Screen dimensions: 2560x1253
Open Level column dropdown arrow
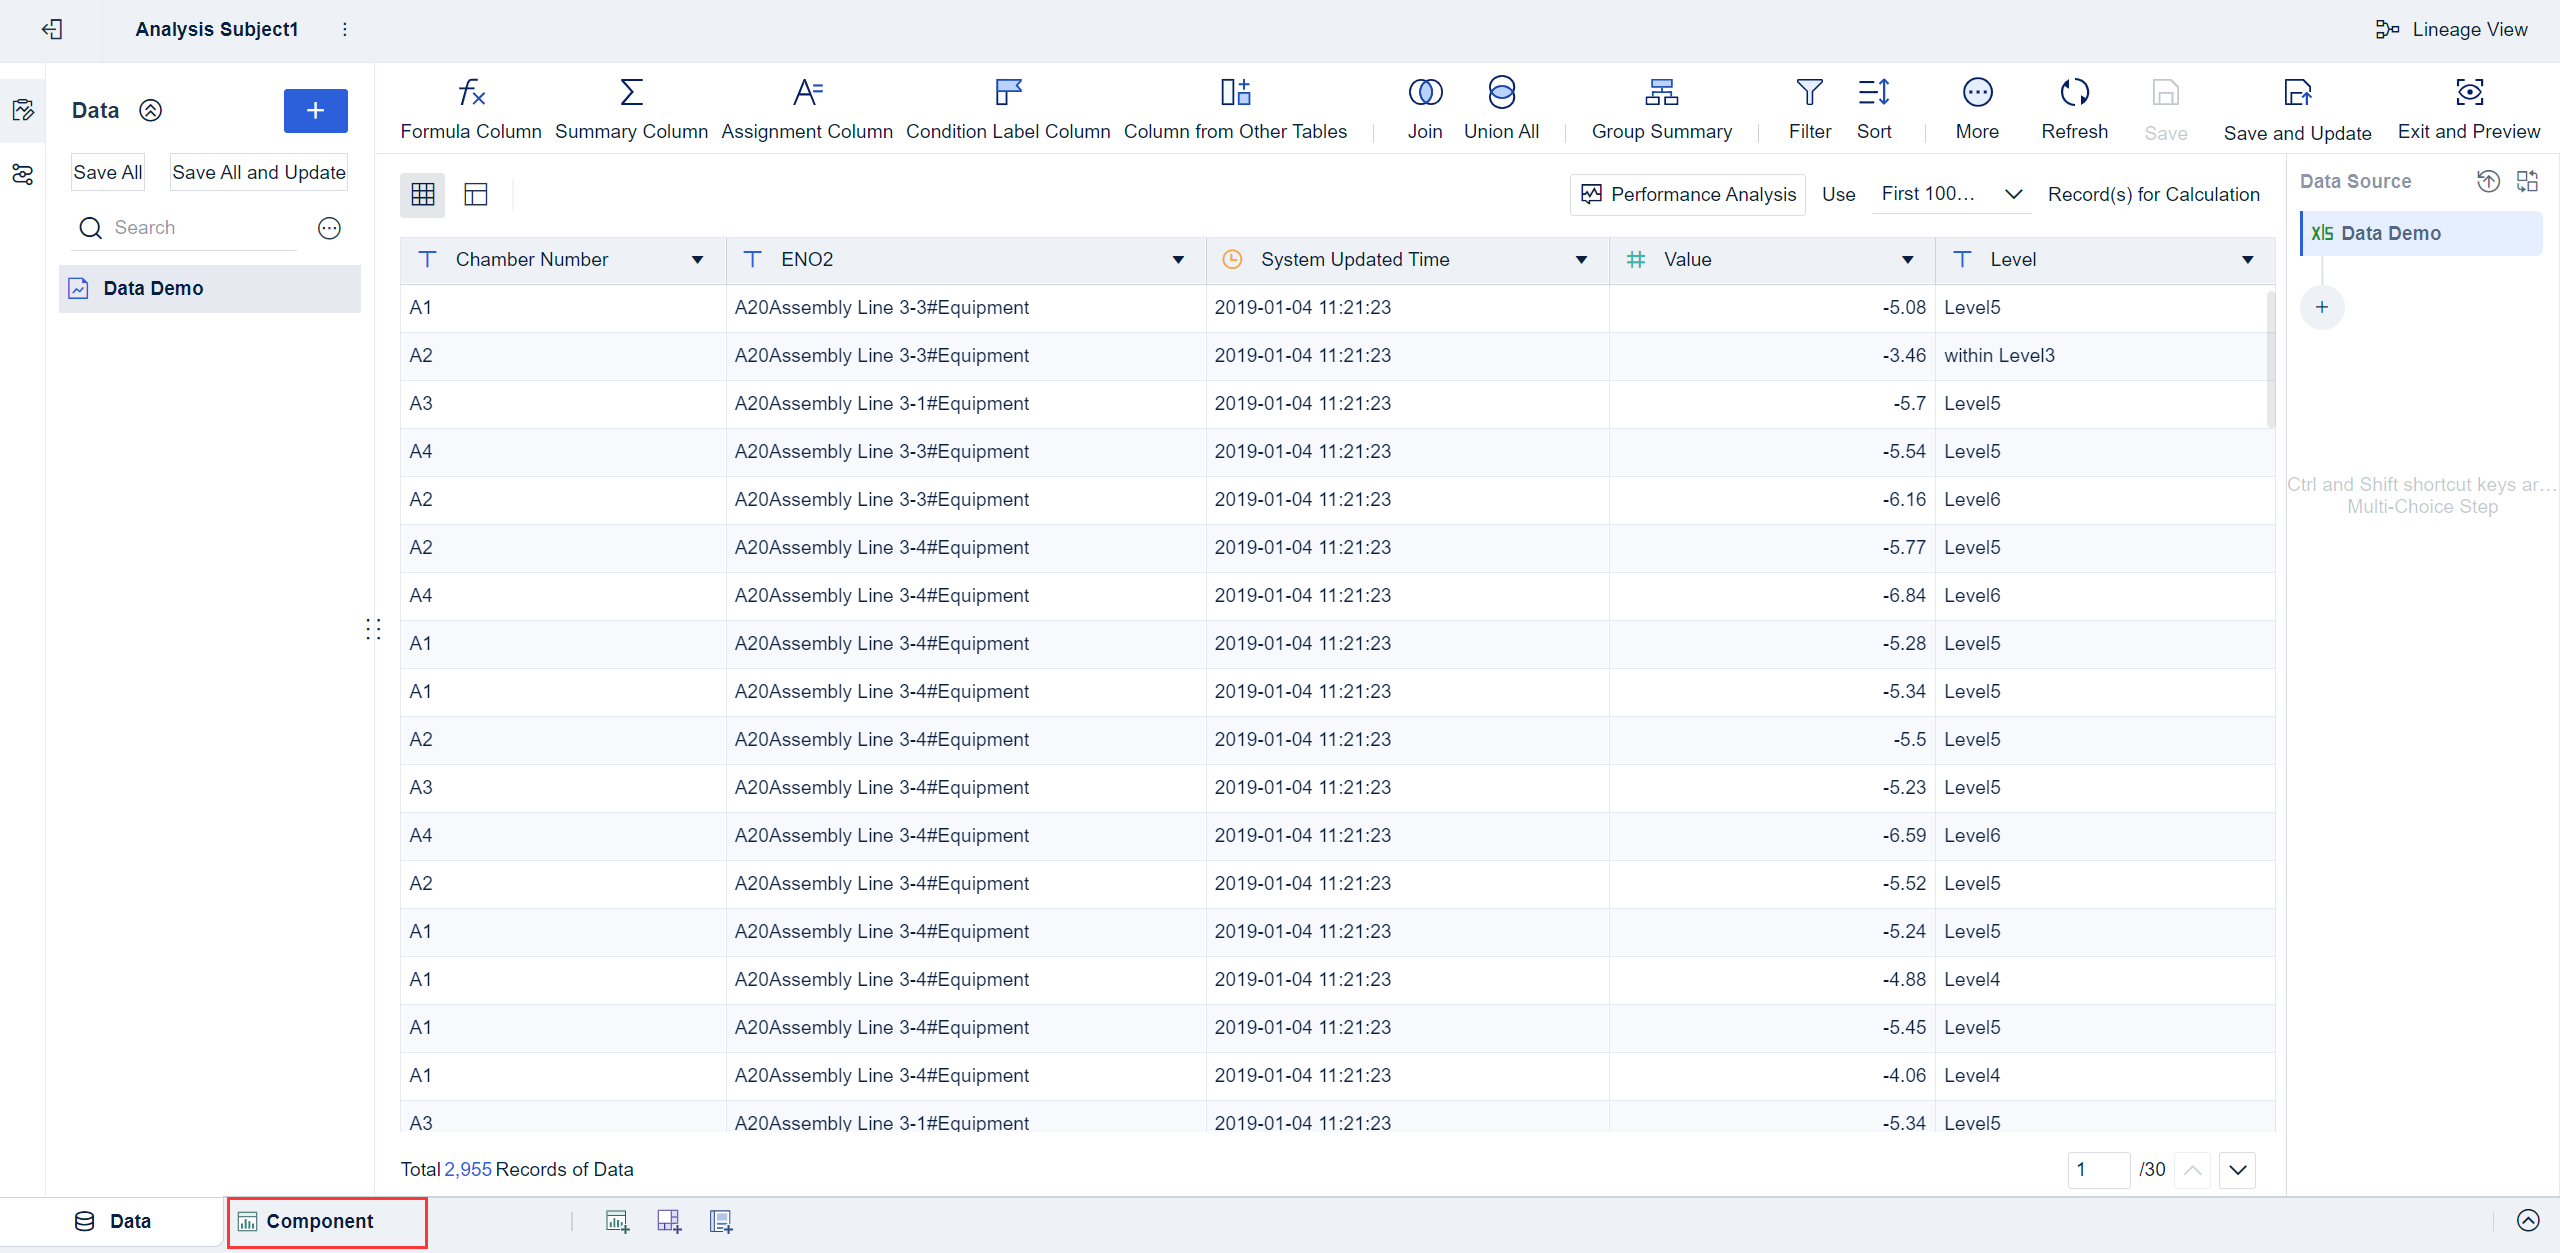2247,260
